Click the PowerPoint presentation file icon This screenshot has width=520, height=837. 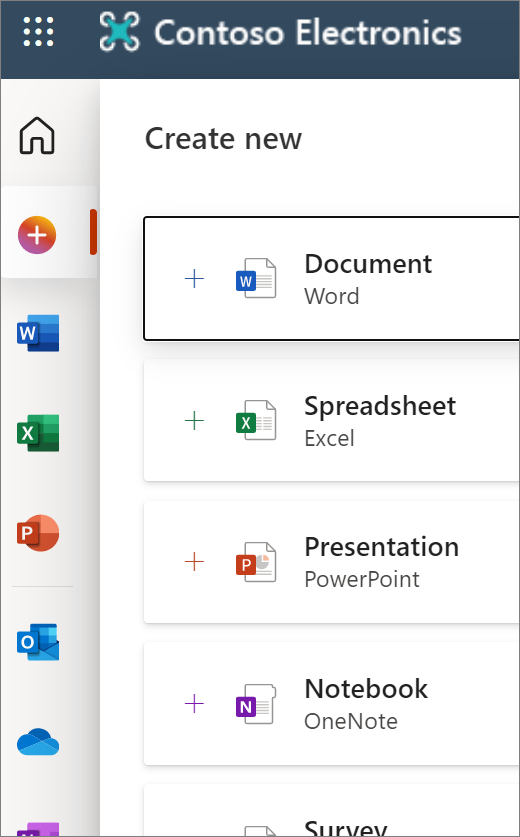256,562
